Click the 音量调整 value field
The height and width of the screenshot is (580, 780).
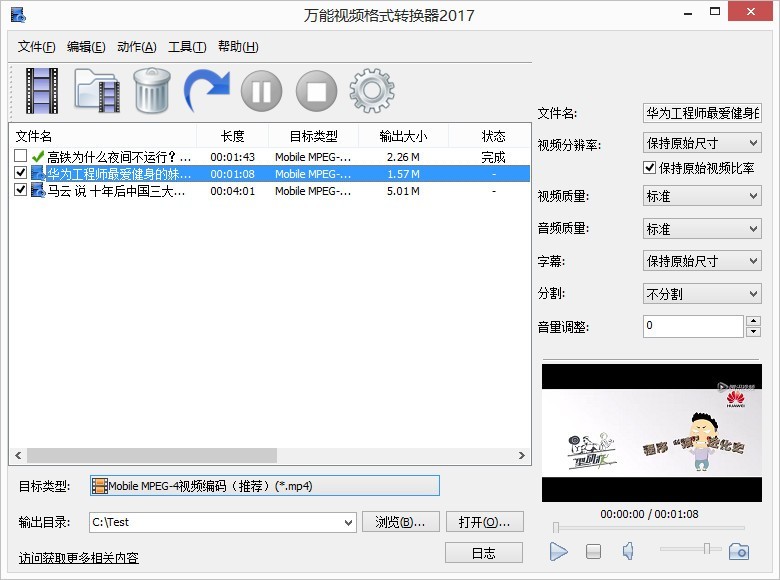pyautogui.click(x=693, y=326)
